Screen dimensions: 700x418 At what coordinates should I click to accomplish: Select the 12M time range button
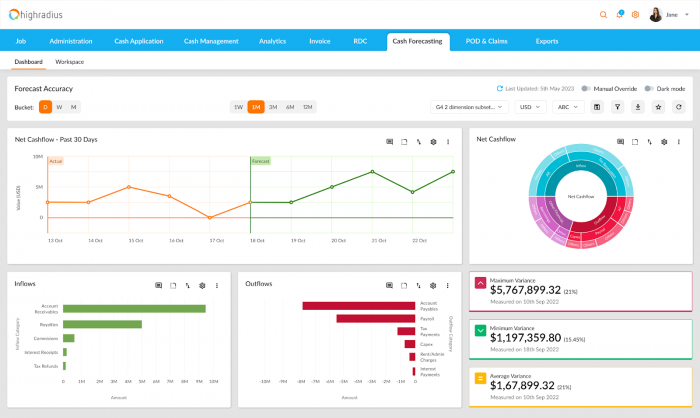pyautogui.click(x=307, y=106)
